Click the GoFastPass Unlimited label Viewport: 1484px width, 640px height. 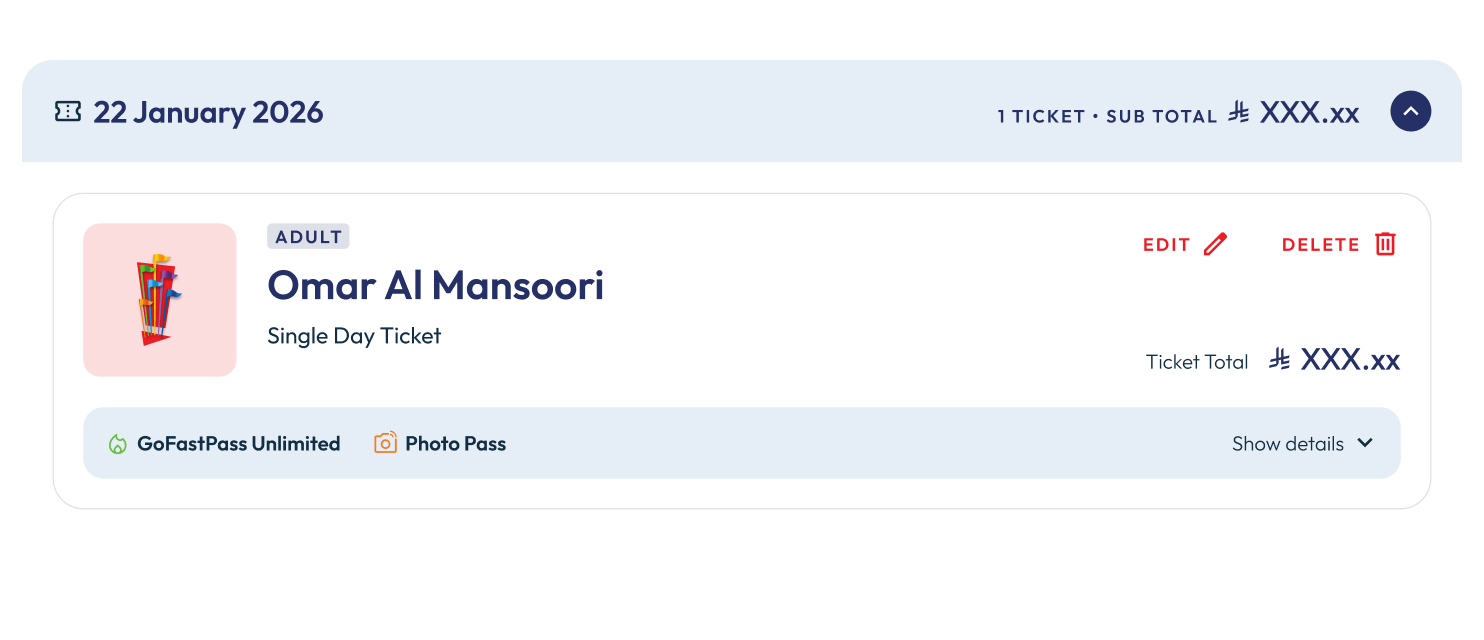tap(239, 444)
